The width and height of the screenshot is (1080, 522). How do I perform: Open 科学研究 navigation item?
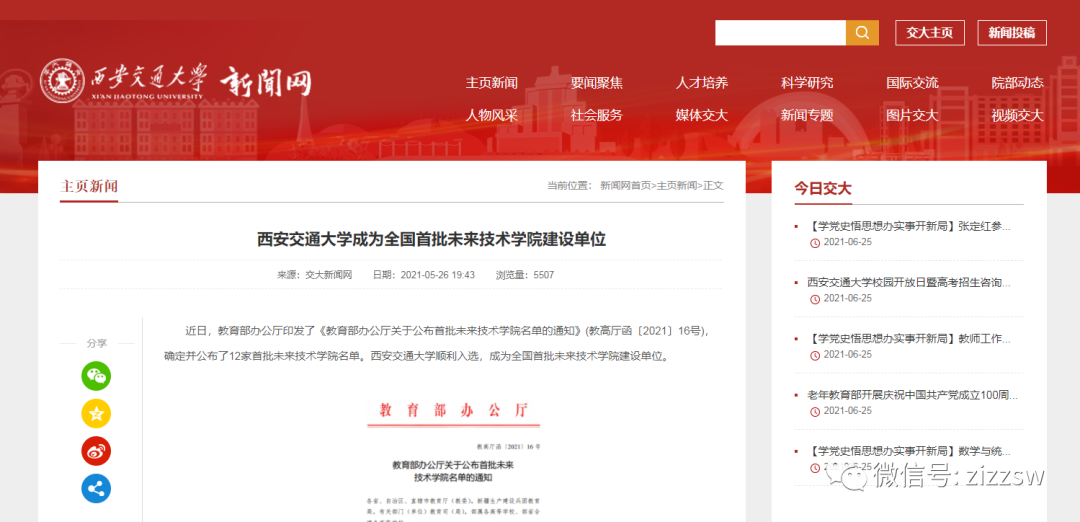[807, 83]
